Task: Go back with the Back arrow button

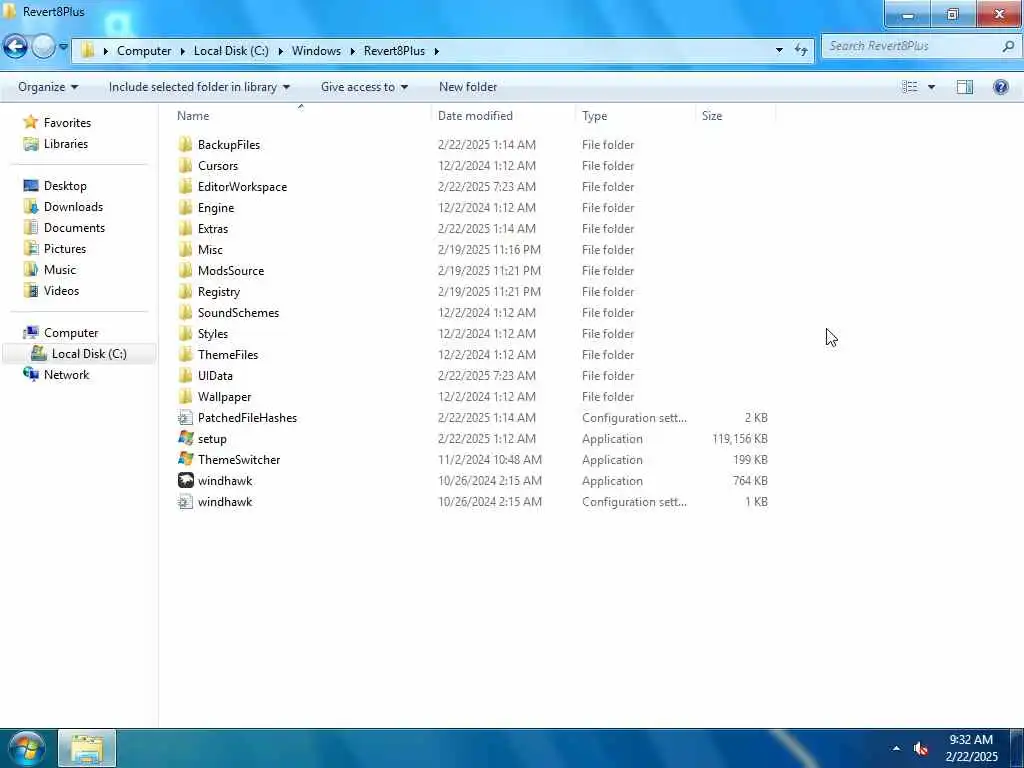Action: [x=15, y=47]
